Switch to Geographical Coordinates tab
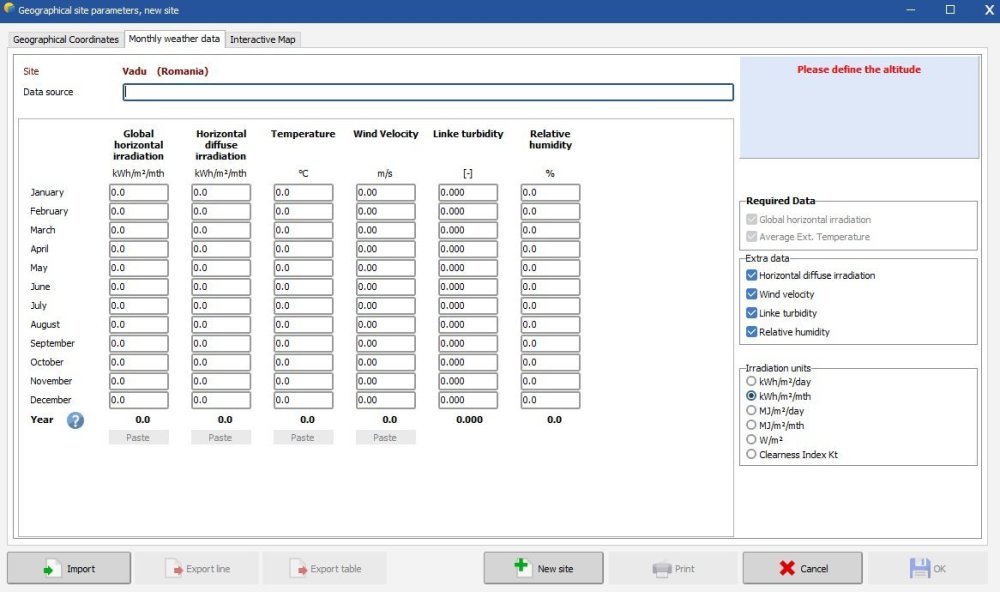 (66, 40)
